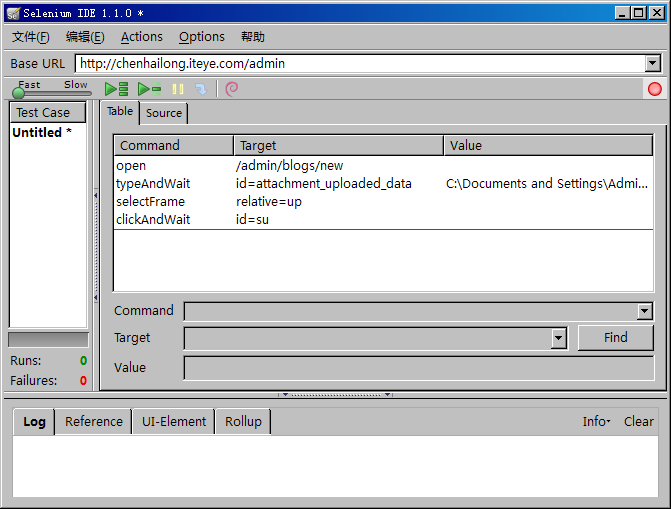
Task: Expand the Command combo box dropdown
Action: pyautogui.click(x=644, y=311)
